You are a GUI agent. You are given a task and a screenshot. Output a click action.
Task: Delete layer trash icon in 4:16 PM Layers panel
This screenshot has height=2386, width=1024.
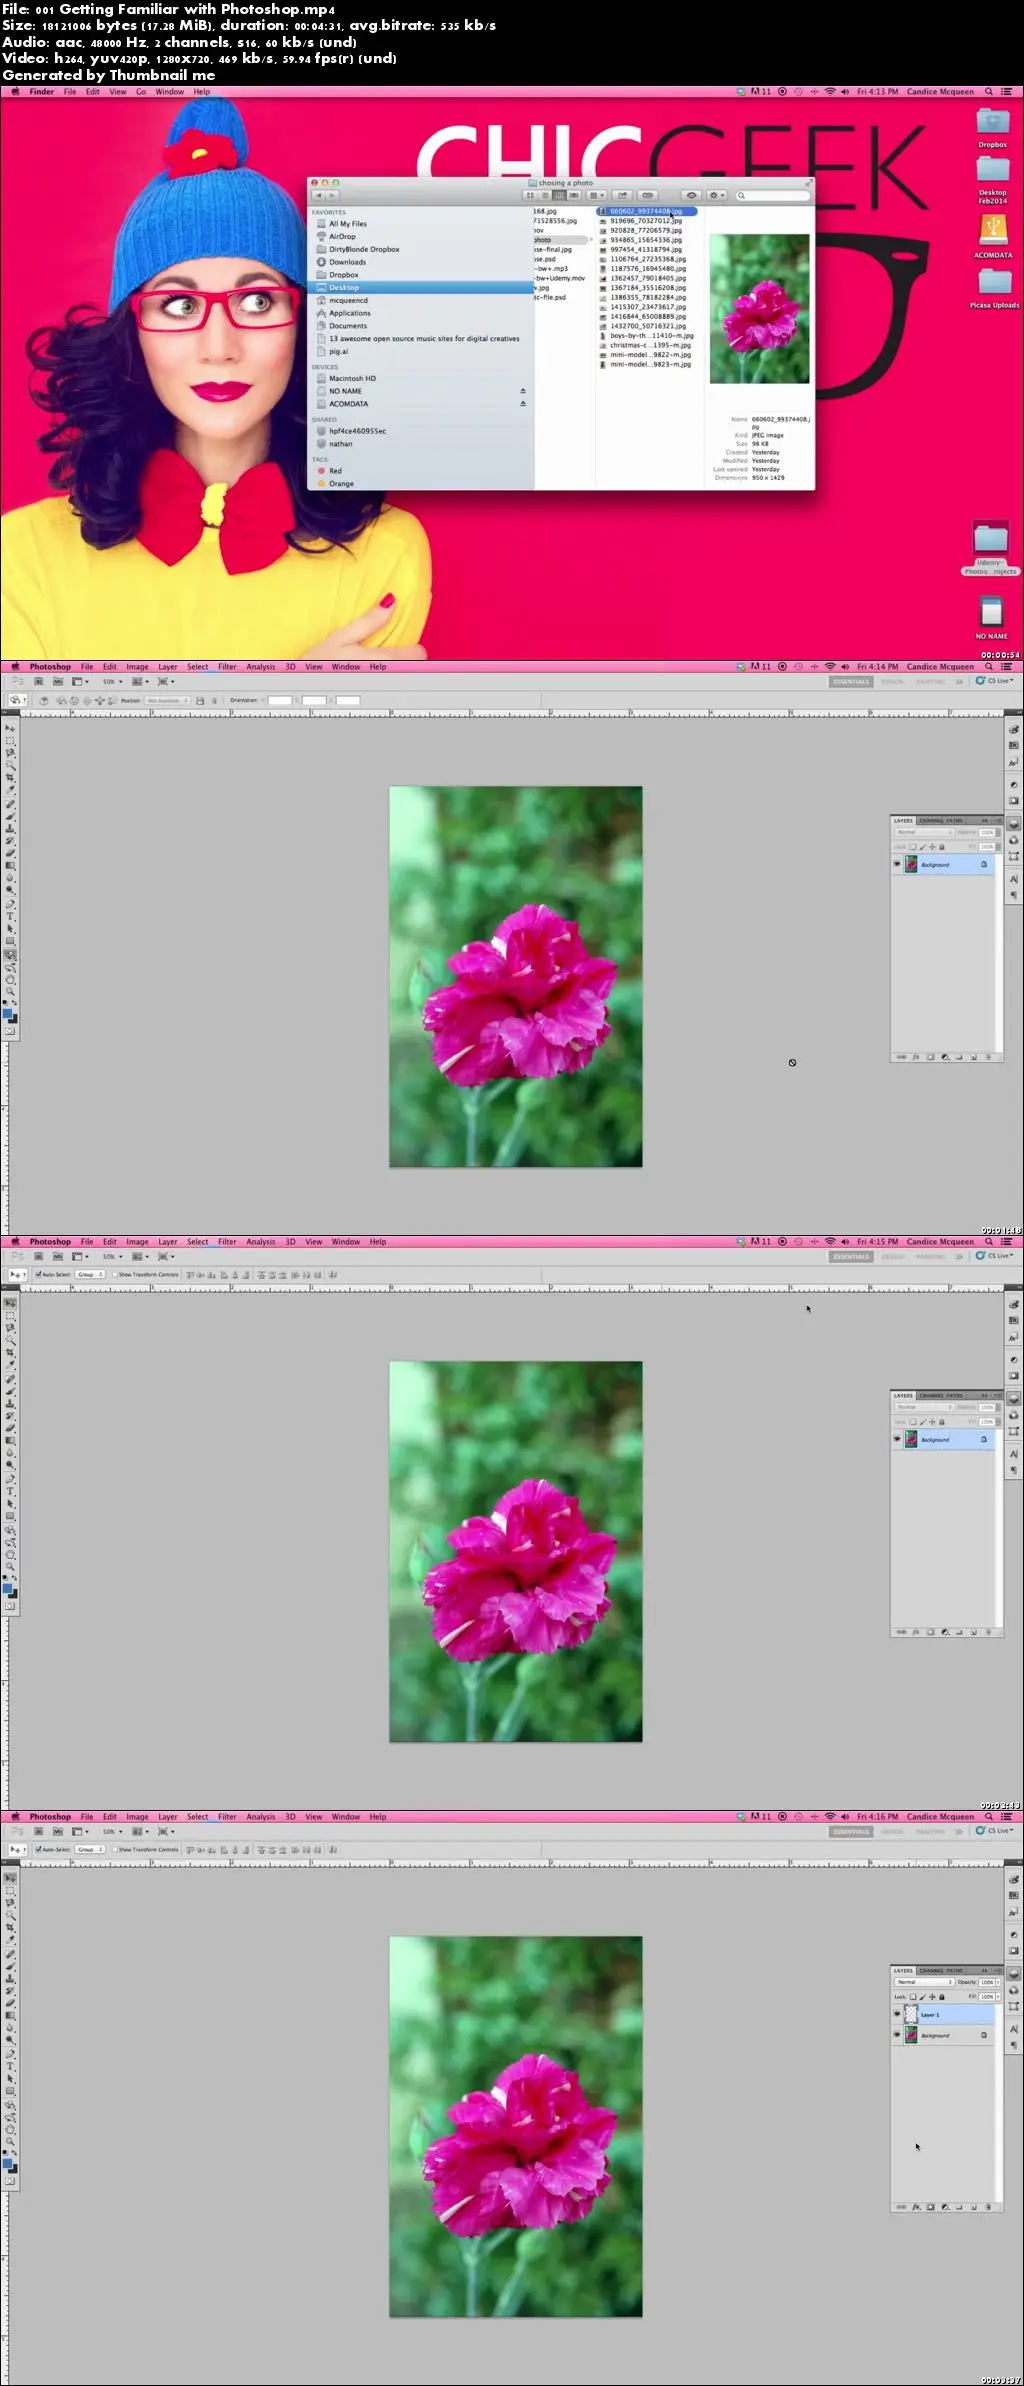click(988, 2207)
